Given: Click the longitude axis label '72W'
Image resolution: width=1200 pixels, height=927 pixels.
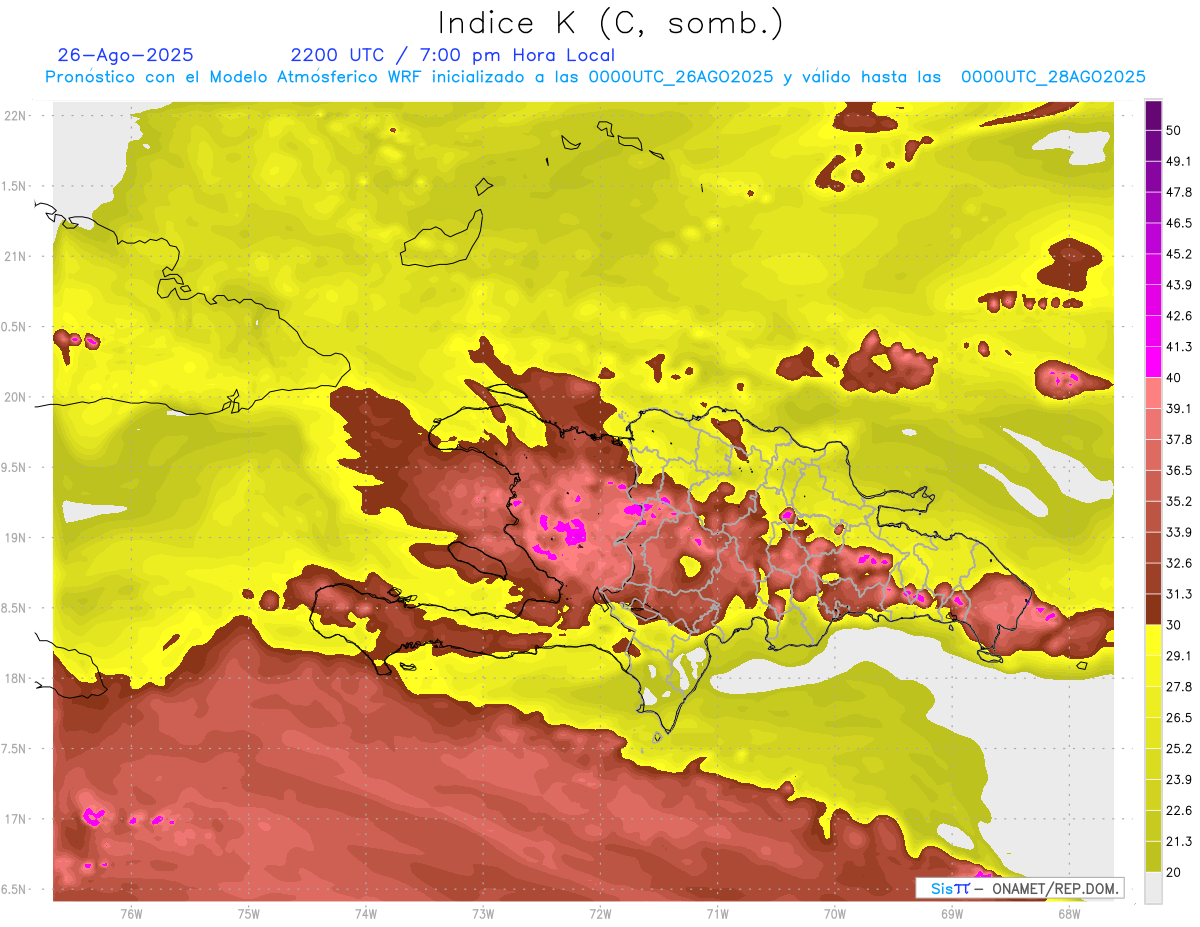Looking at the screenshot, I should (600, 914).
